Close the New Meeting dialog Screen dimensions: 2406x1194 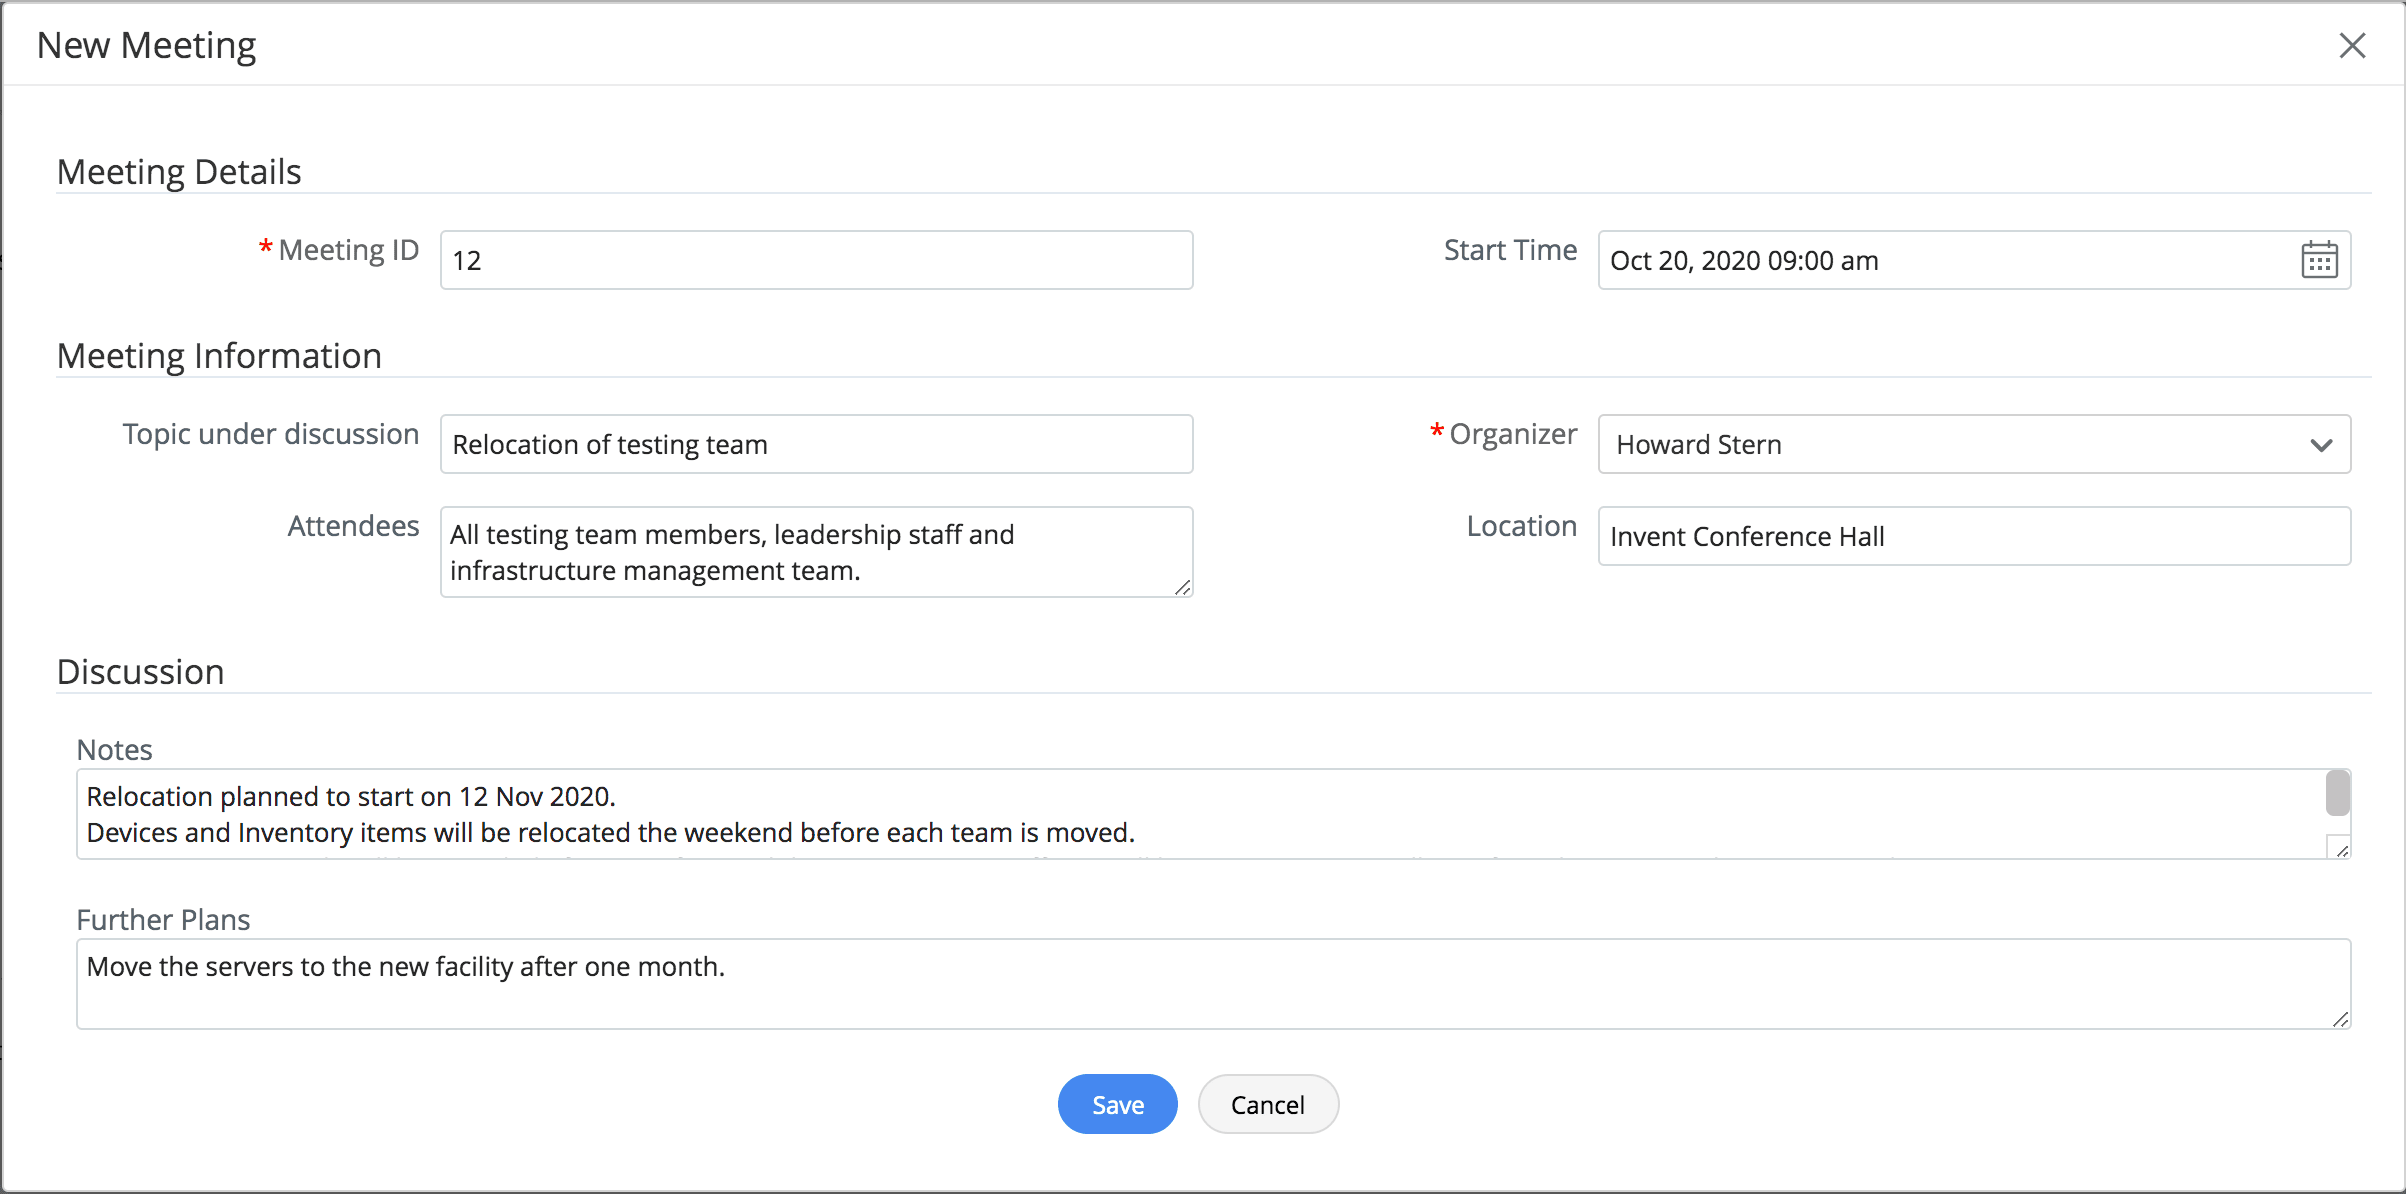[x=2352, y=45]
